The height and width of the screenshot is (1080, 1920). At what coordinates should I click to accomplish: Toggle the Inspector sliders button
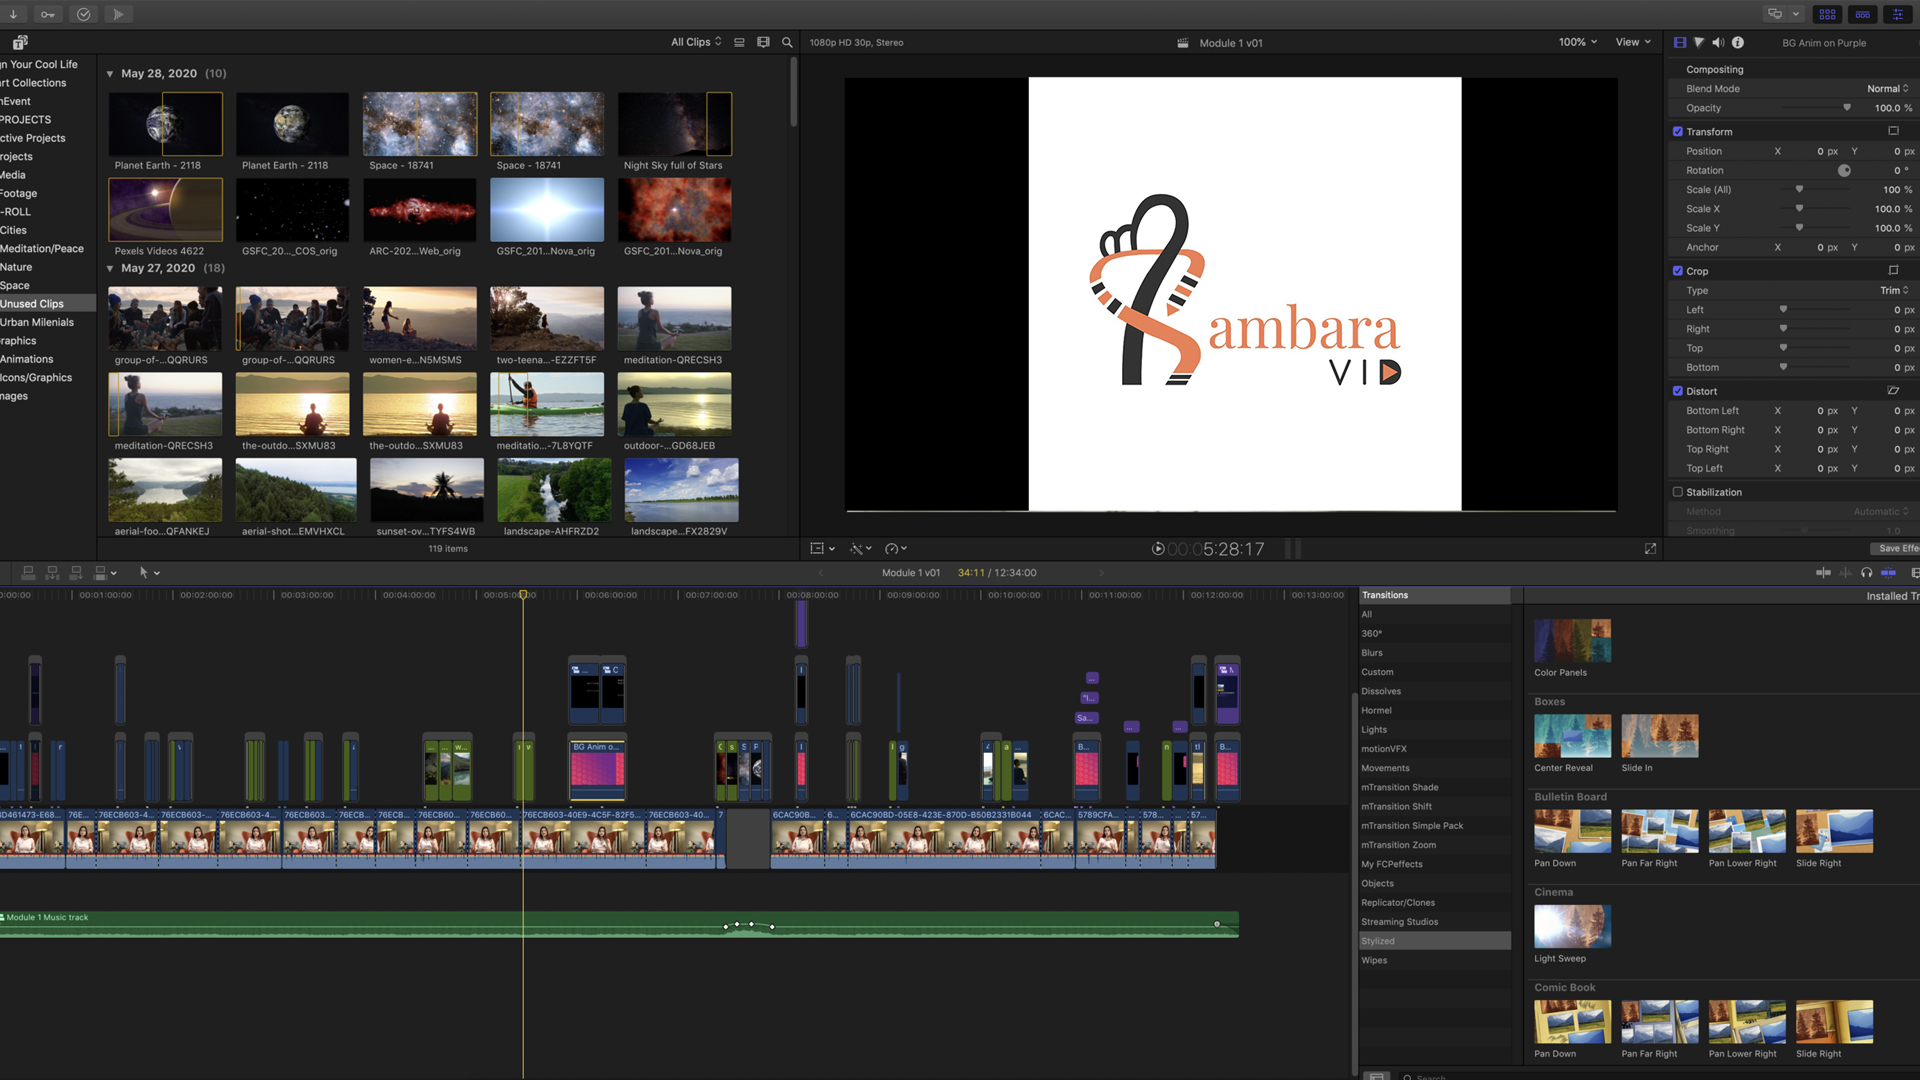(1897, 14)
